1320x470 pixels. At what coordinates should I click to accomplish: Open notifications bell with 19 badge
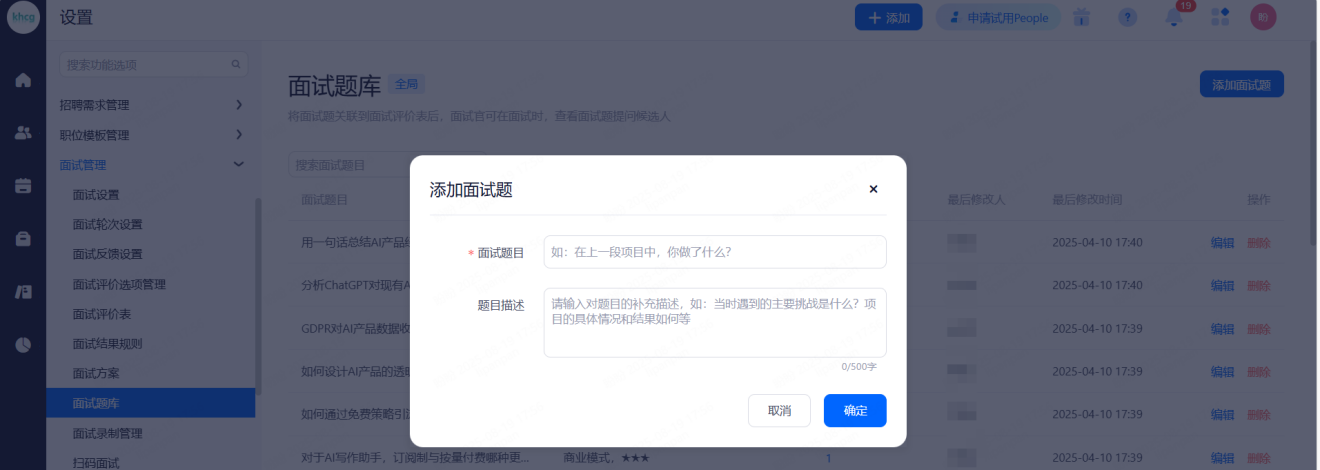click(x=1175, y=18)
